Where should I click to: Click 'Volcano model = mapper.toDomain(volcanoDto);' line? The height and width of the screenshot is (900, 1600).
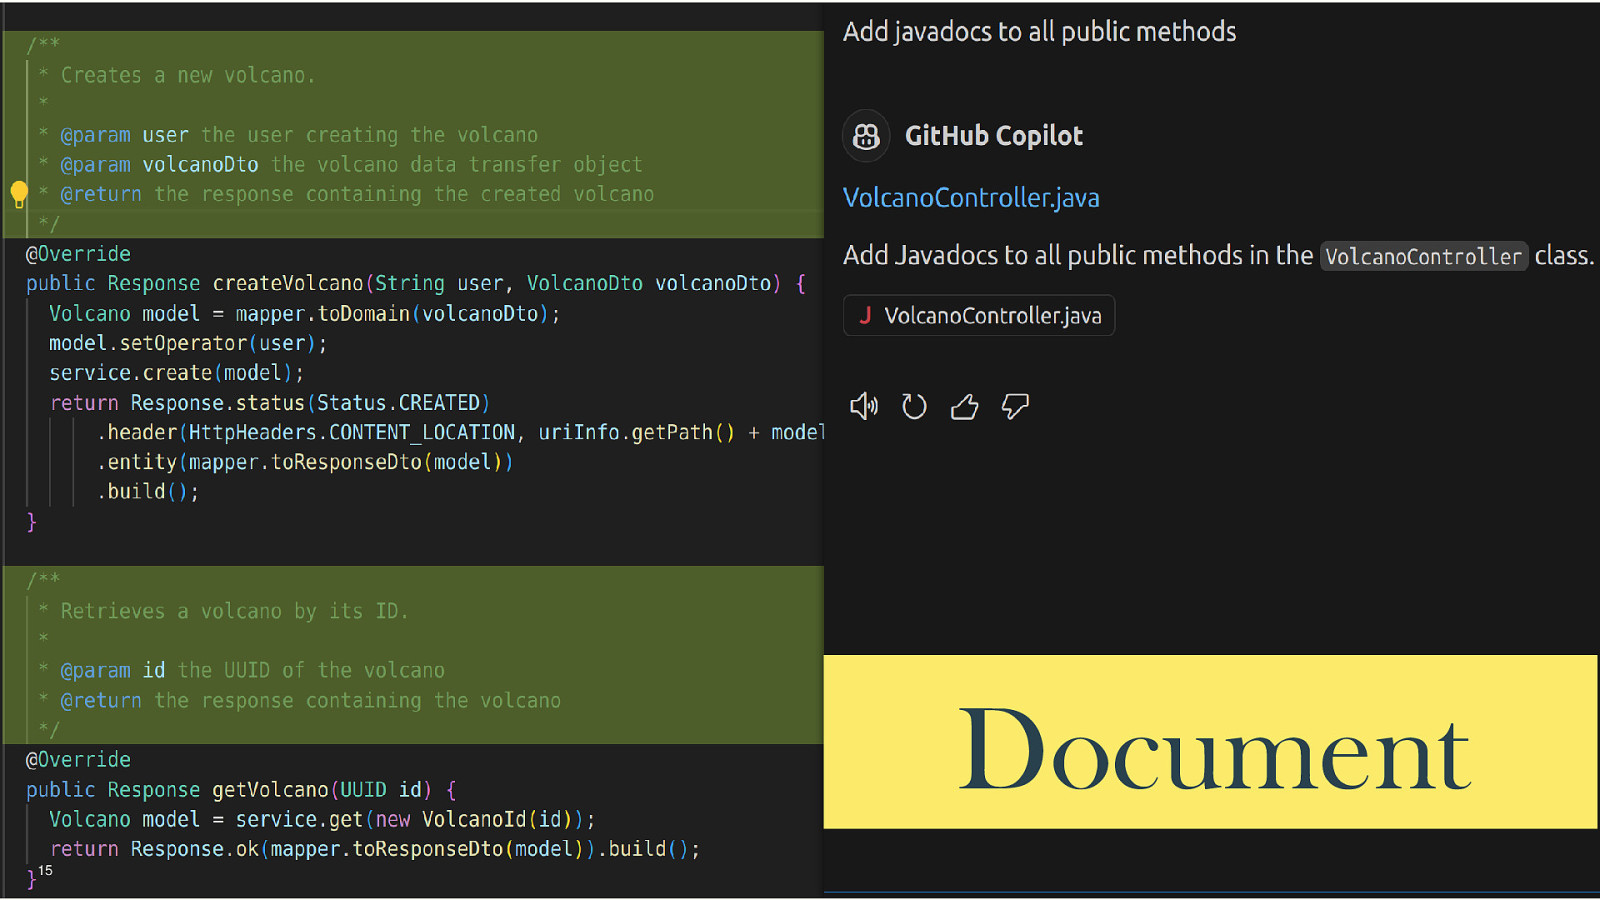pos(304,314)
